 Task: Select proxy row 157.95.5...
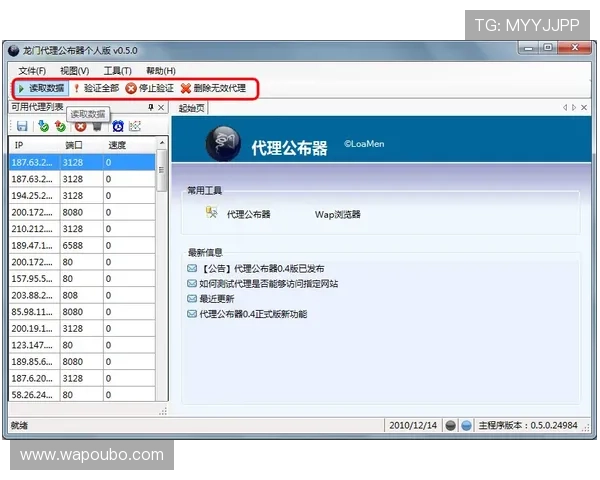pyautogui.click(x=82, y=279)
